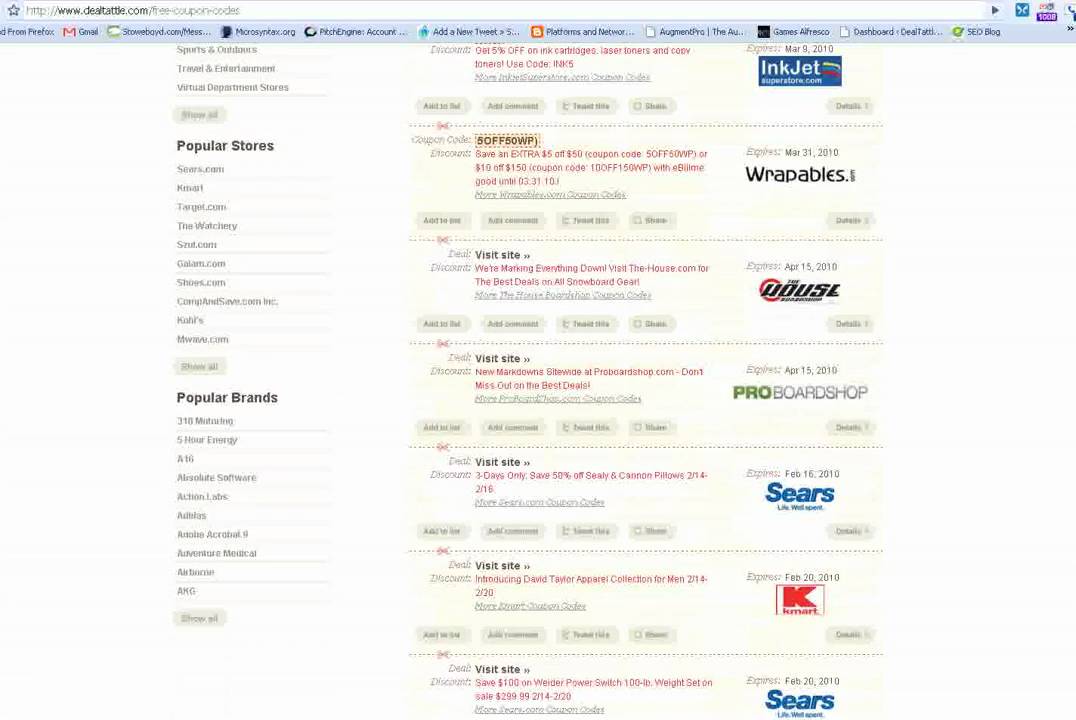Add the Wrapables coupon to list

tap(442, 220)
